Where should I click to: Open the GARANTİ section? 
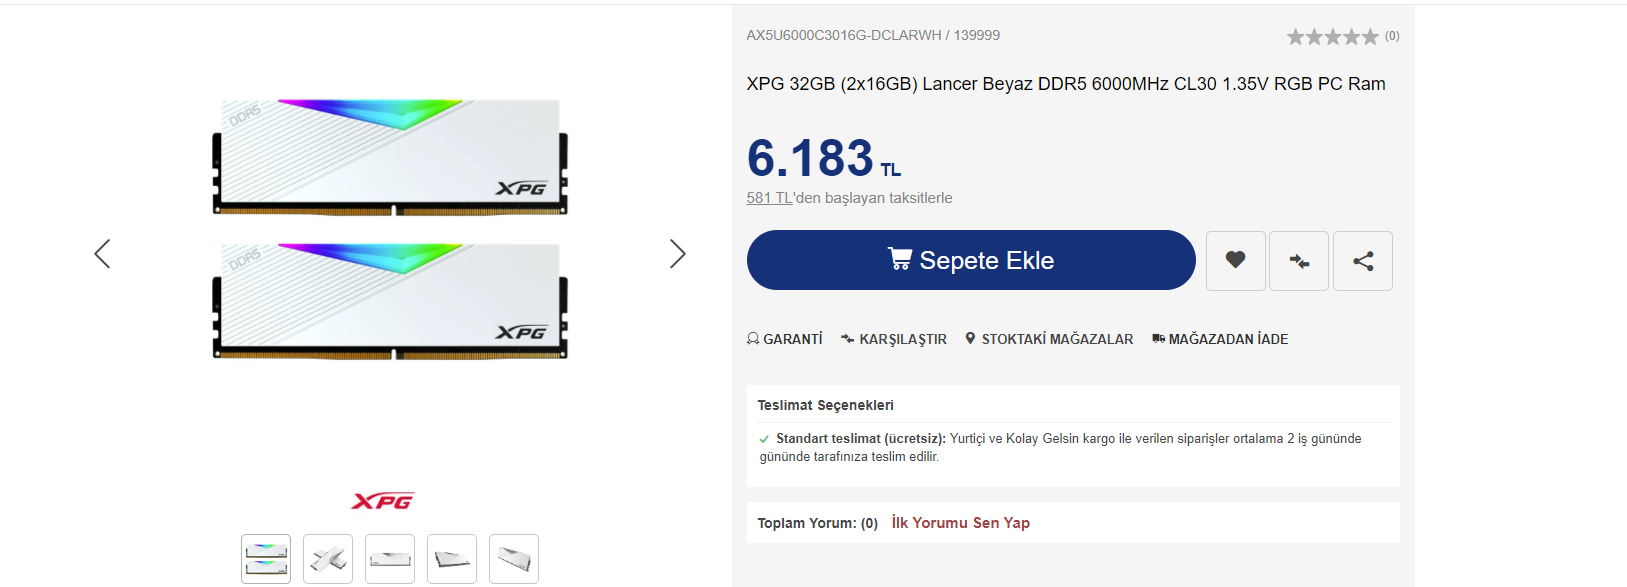pos(785,339)
